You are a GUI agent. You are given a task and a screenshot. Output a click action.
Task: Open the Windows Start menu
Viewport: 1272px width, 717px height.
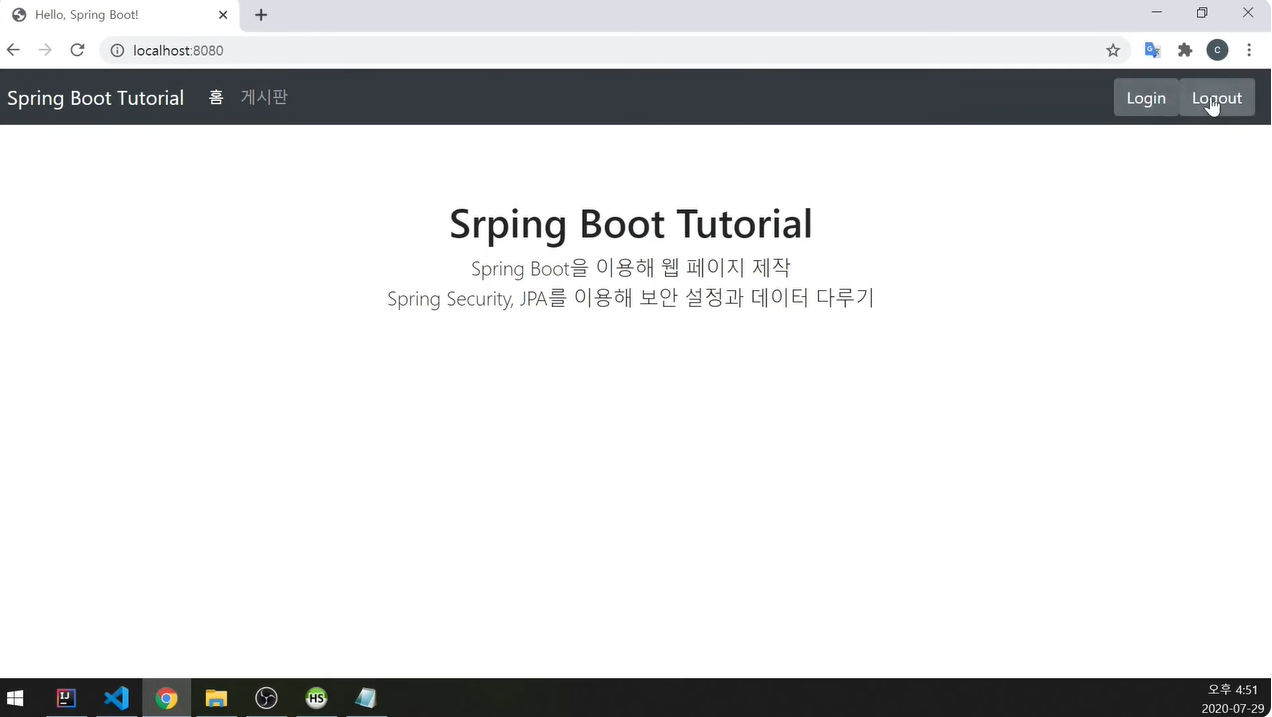tap(16, 698)
